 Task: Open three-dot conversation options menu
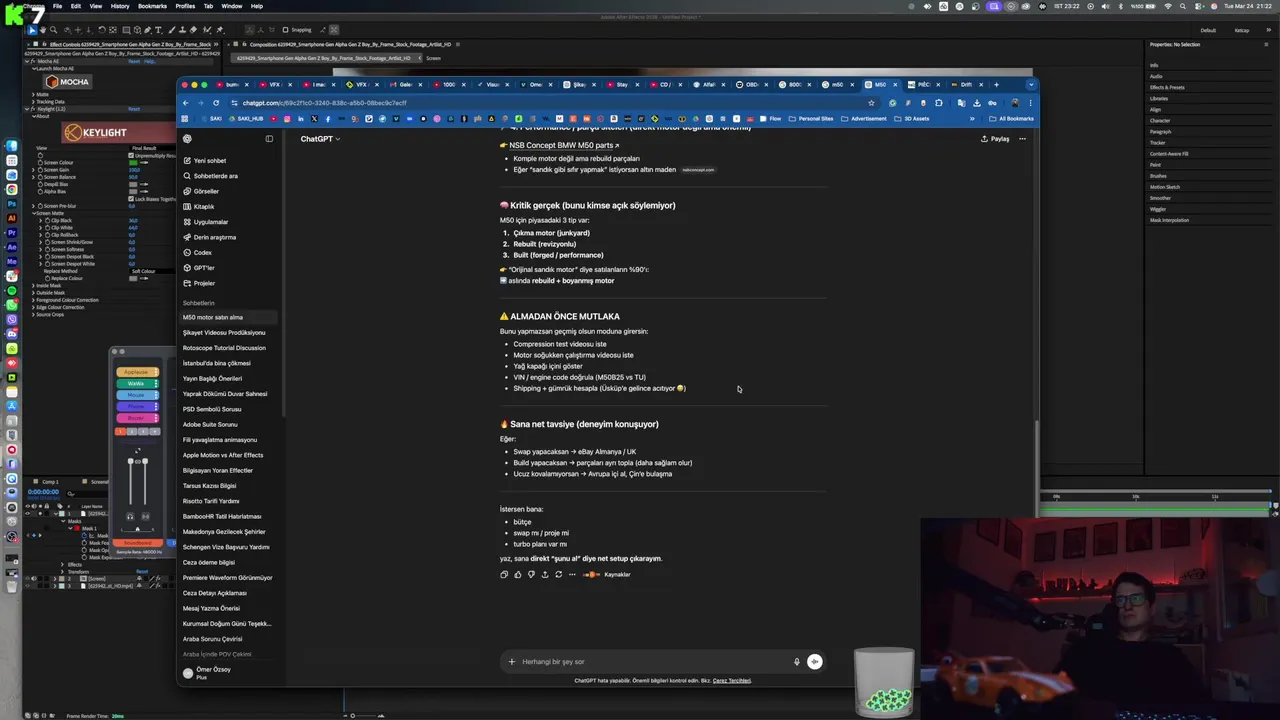point(1022,139)
